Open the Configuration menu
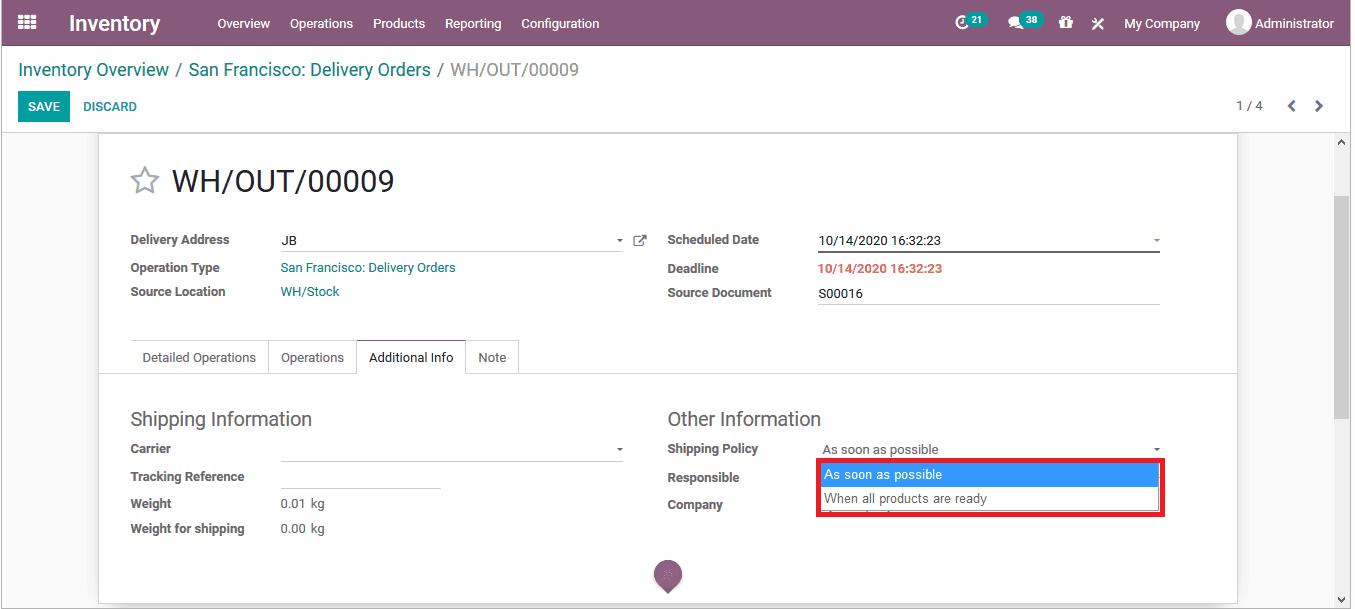 click(x=560, y=23)
